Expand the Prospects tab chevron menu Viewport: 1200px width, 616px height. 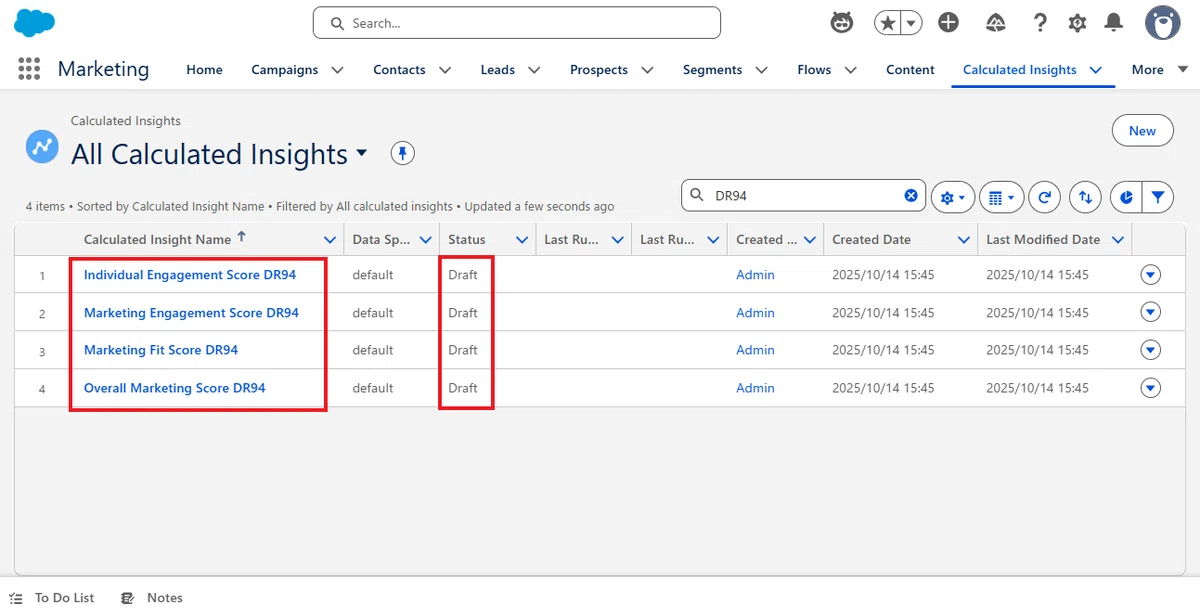click(x=647, y=70)
